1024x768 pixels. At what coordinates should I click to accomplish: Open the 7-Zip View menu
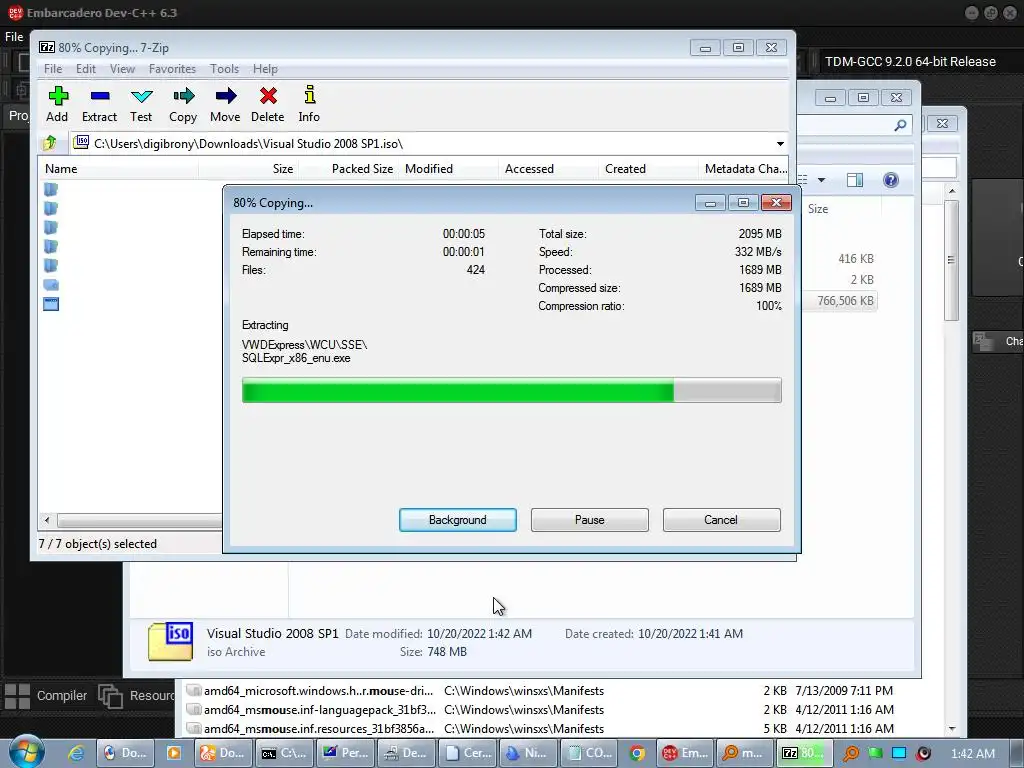pyautogui.click(x=122, y=69)
